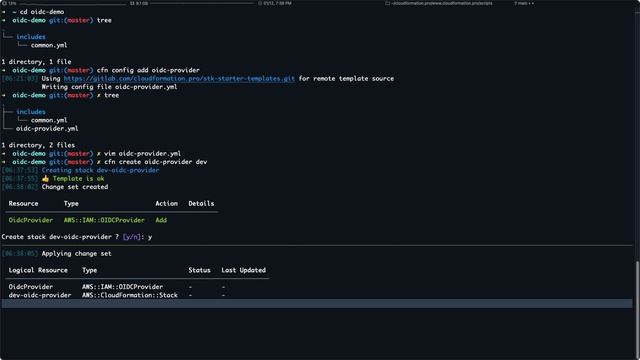Click dev-oidc-provider in the Logical Resource table

click(40, 295)
